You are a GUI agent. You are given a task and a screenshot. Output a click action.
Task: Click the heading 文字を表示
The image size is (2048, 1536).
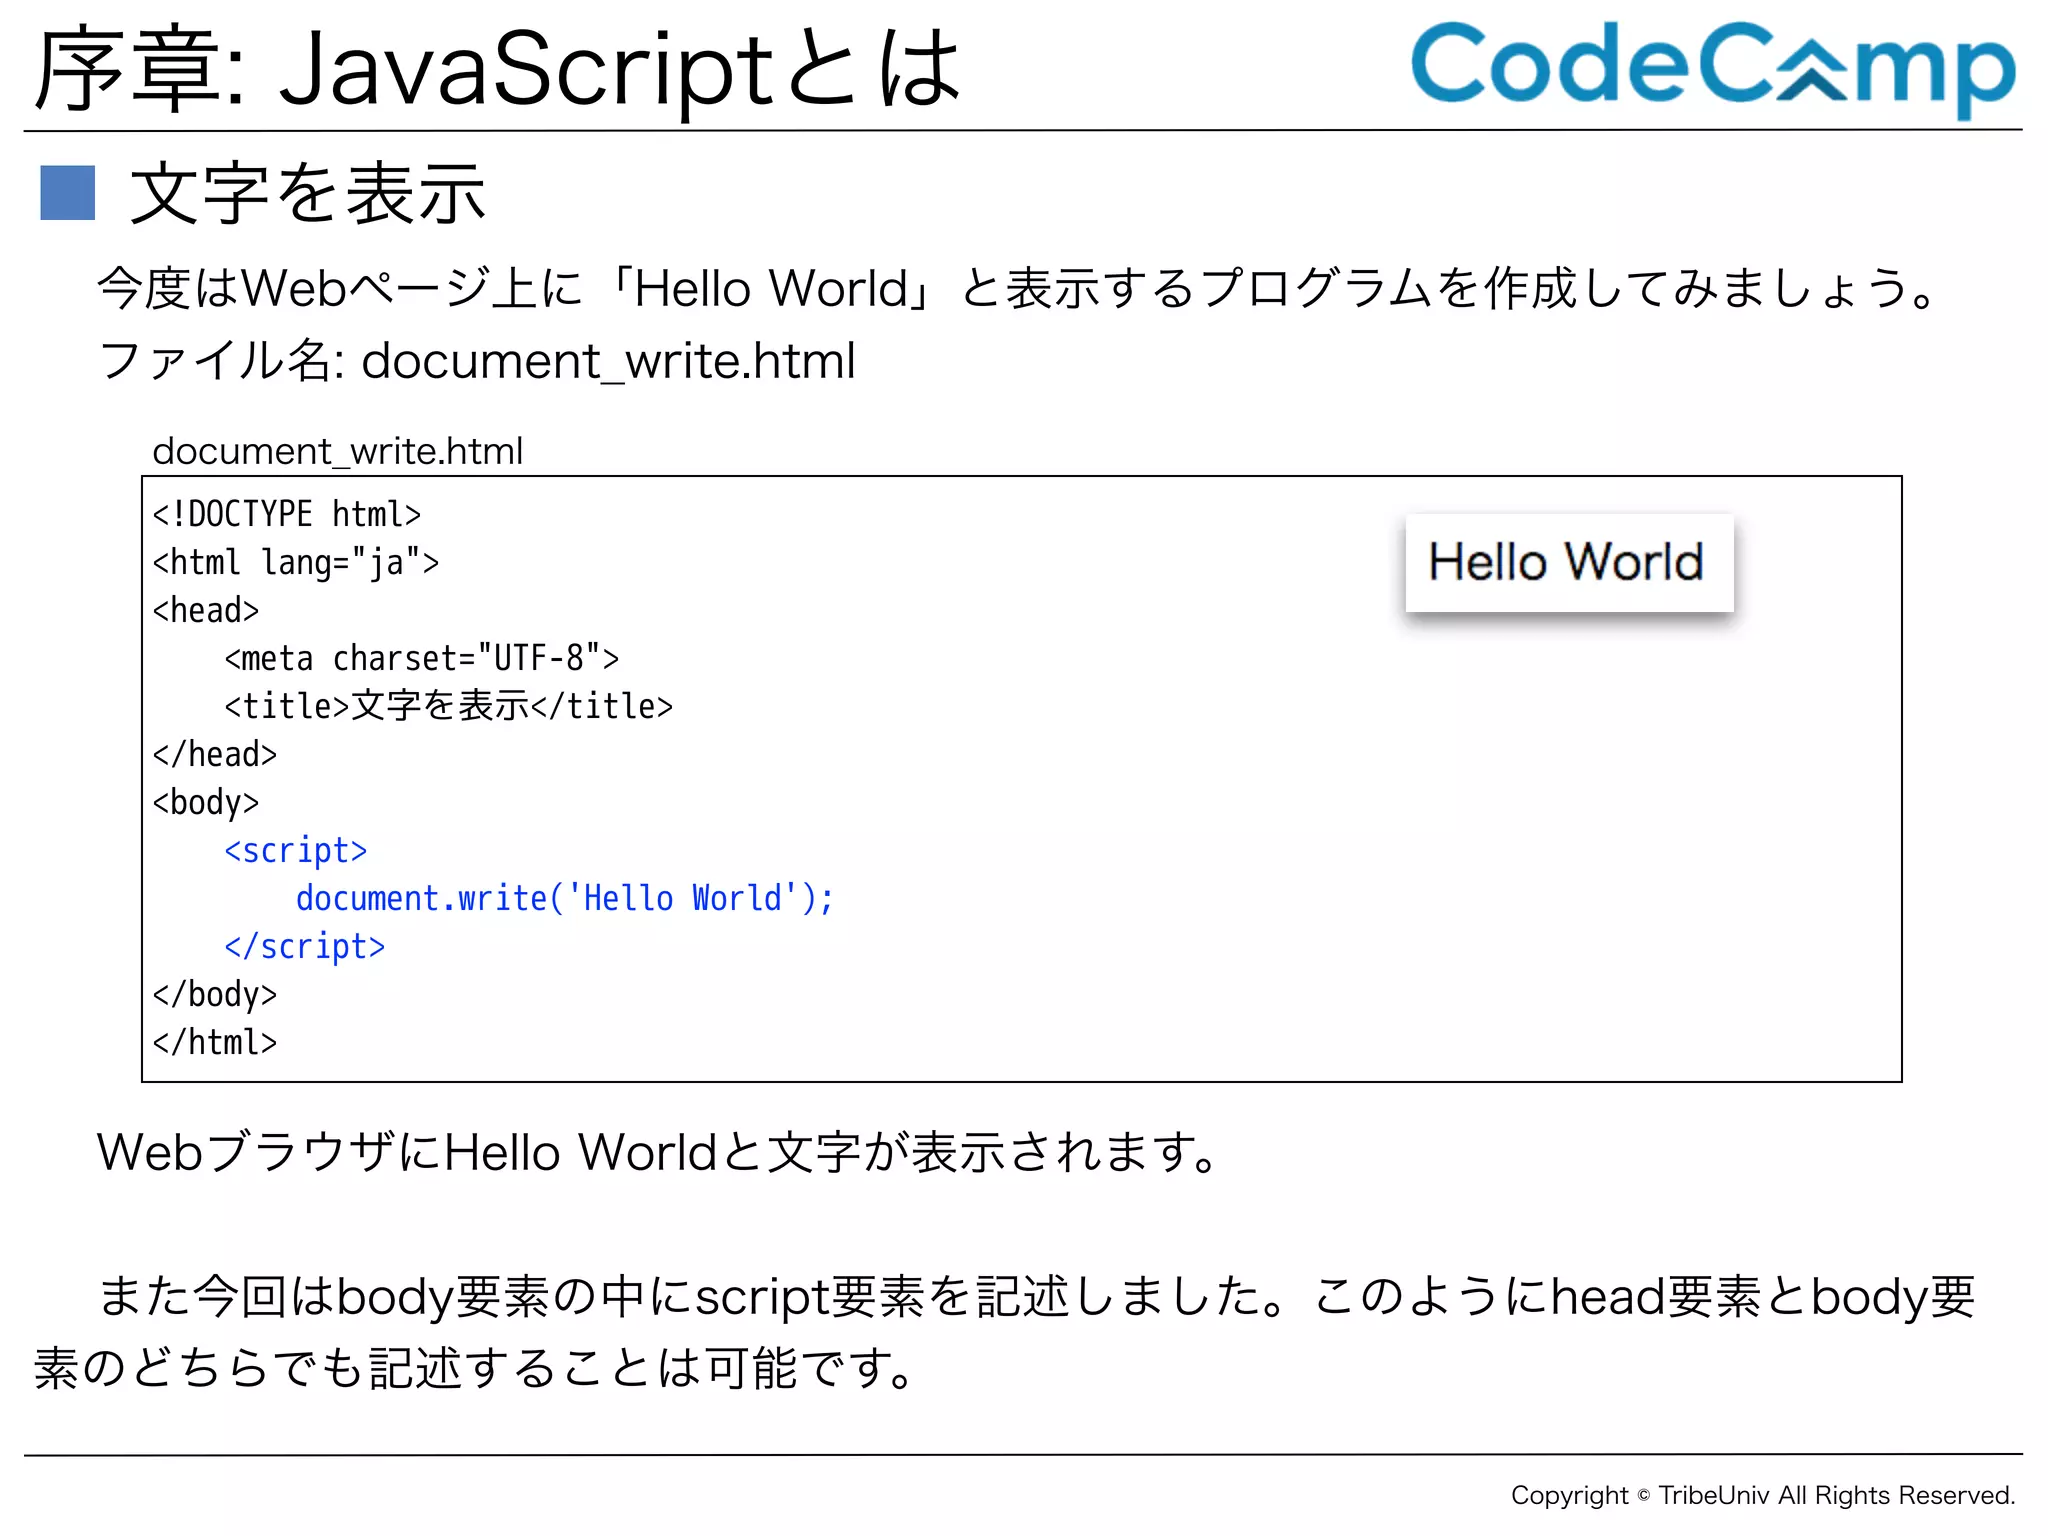307,193
